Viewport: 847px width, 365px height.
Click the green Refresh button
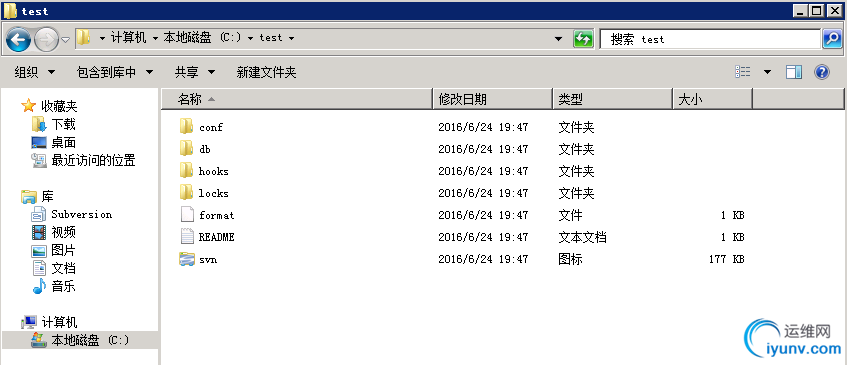pyautogui.click(x=583, y=39)
